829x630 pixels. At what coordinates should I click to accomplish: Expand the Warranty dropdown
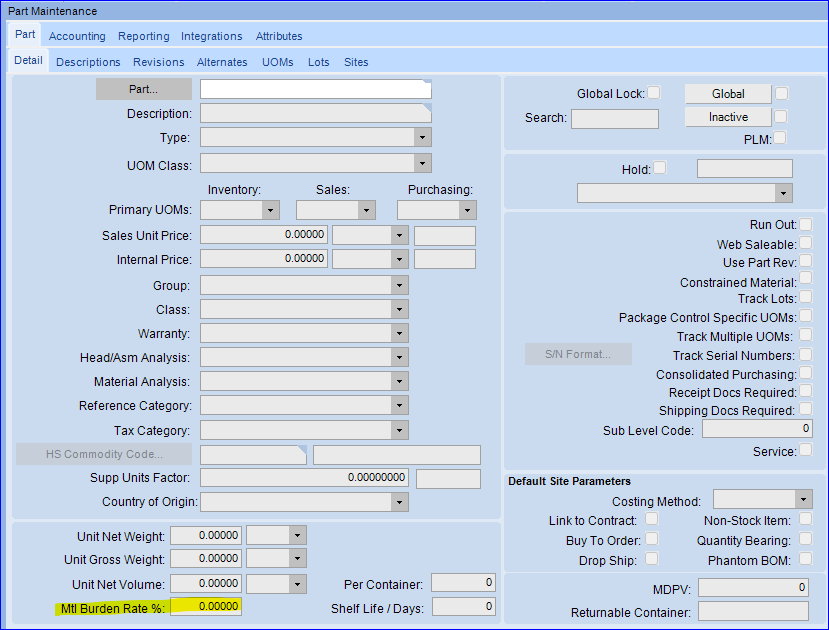400,333
